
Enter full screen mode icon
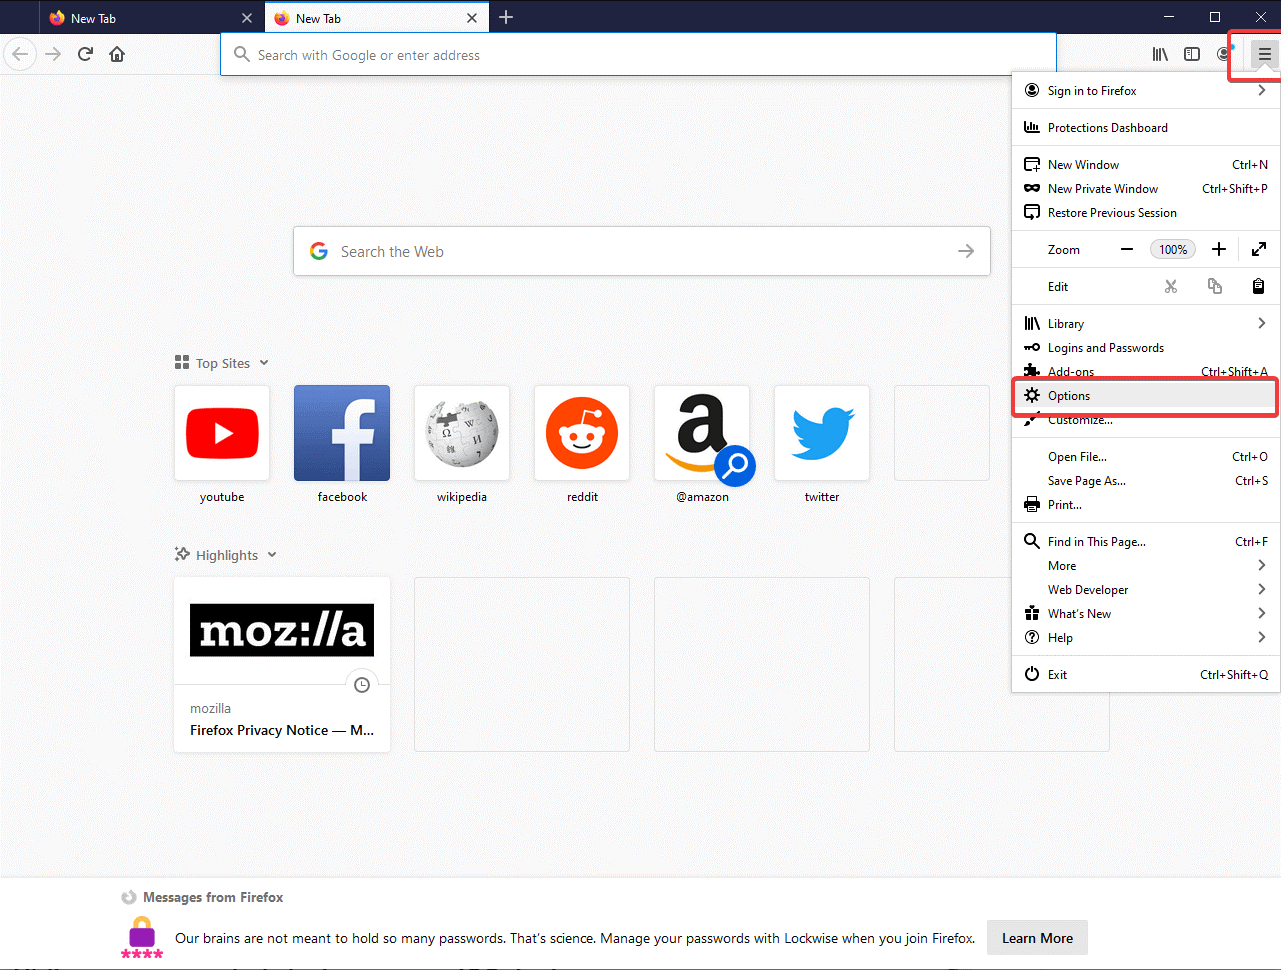pos(1259,250)
